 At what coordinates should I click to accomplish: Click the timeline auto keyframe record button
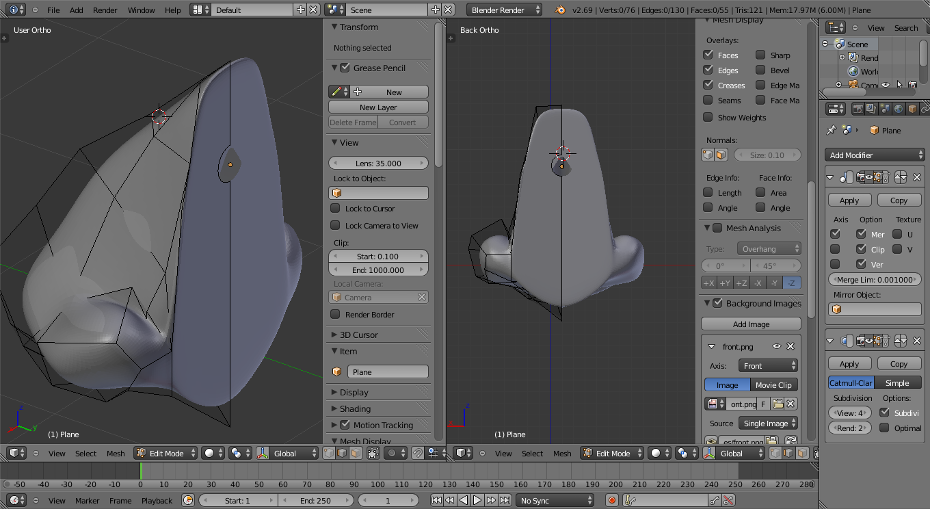click(x=611, y=500)
